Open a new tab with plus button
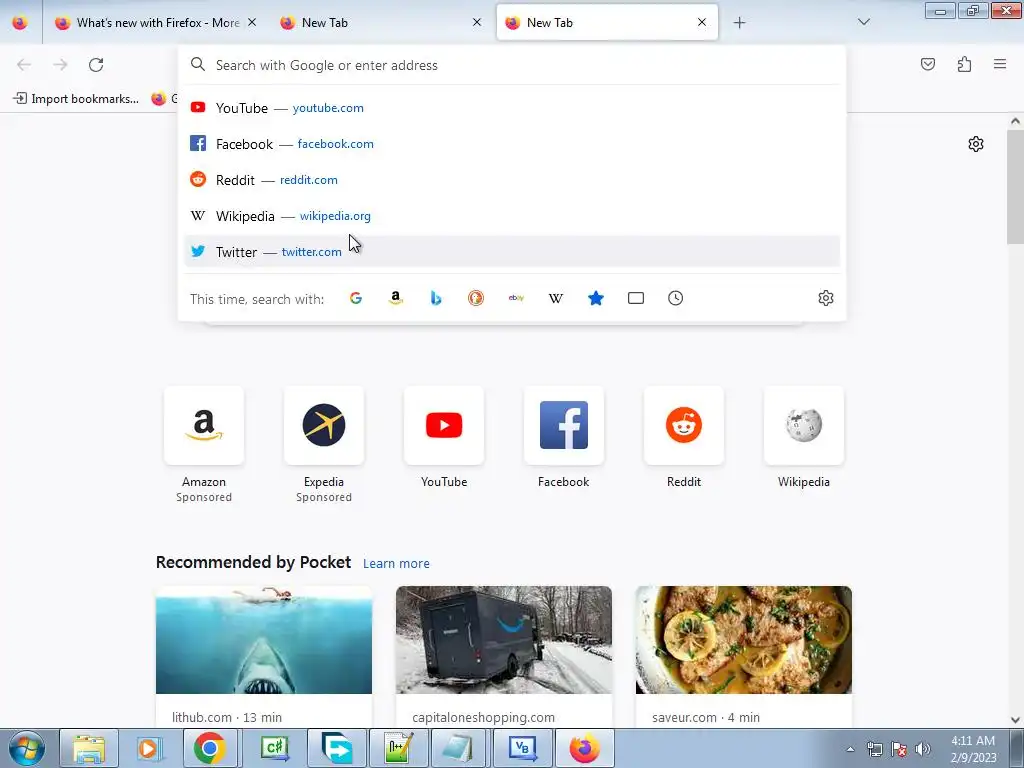Screen dimensions: 1024x768 click(739, 23)
